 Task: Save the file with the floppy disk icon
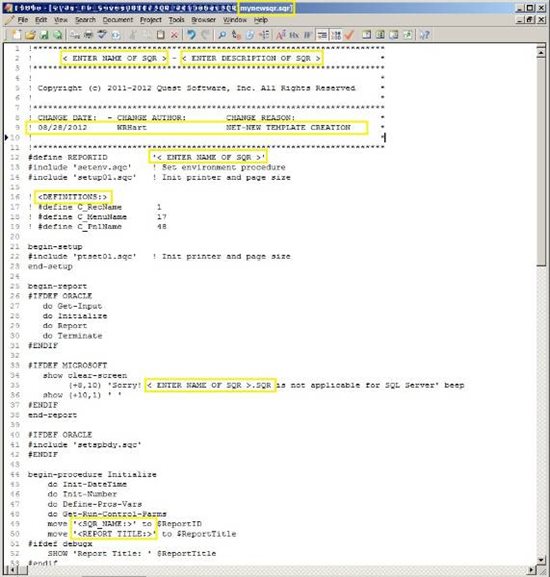tap(44, 35)
